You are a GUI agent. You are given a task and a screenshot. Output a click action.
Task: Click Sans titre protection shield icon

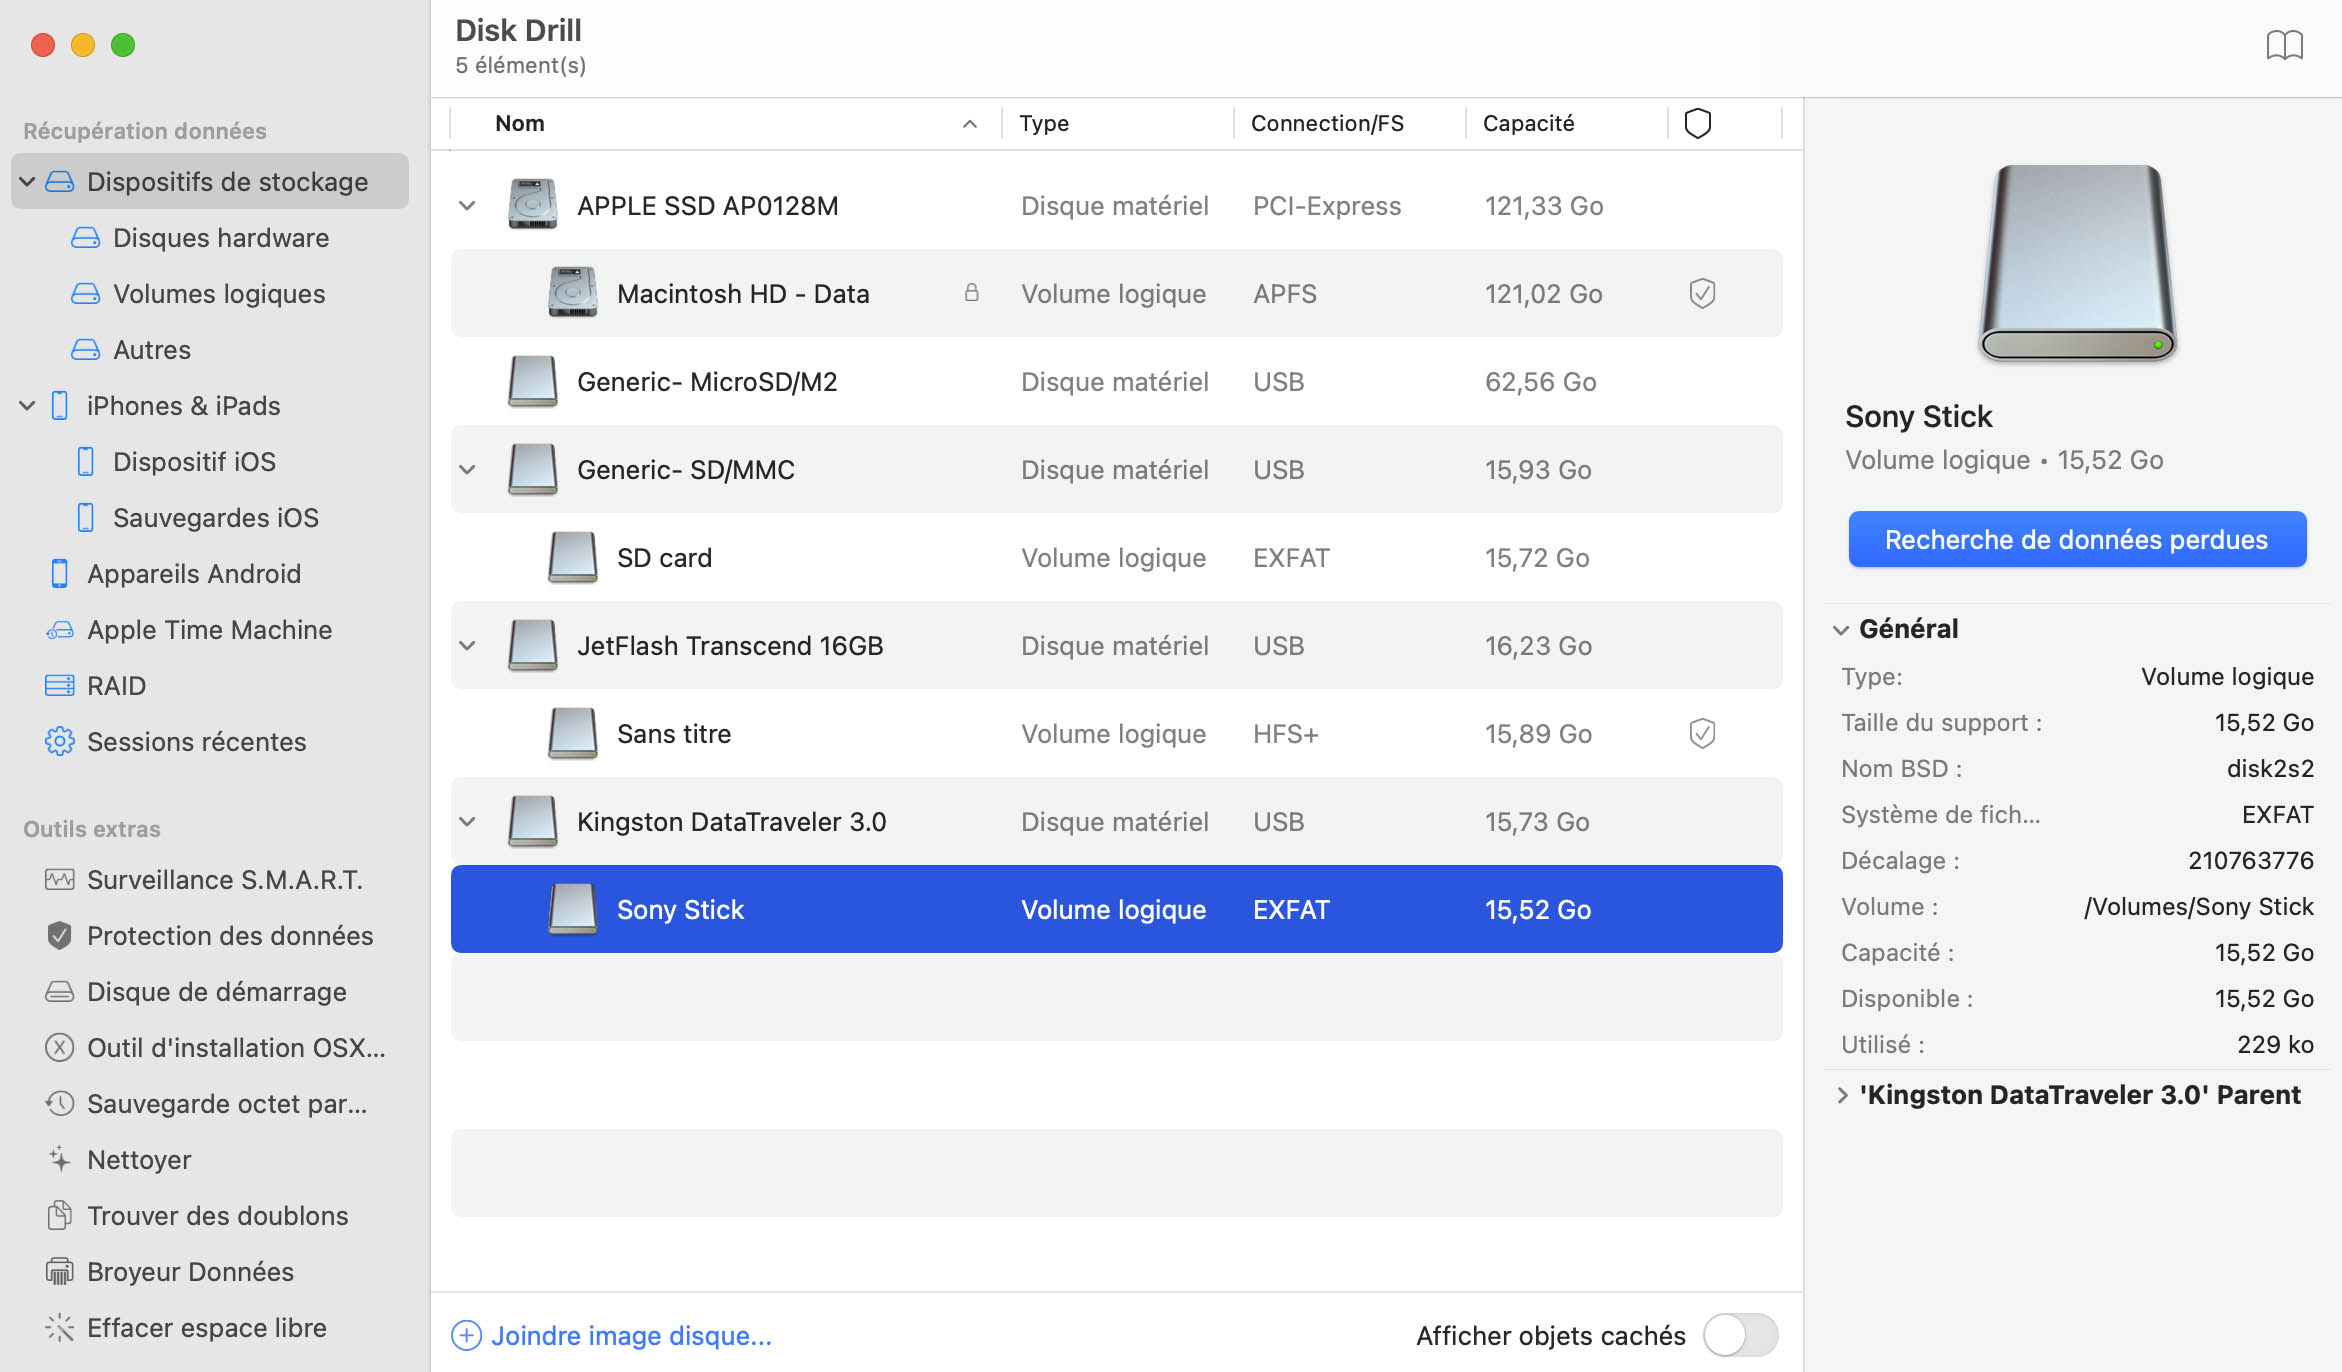coord(1702,733)
